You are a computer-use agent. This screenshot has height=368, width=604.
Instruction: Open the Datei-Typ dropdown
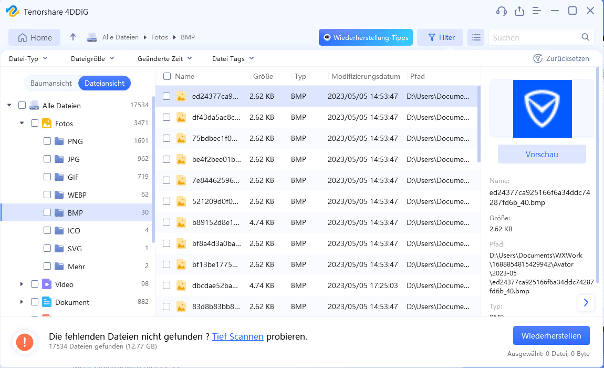[28, 59]
